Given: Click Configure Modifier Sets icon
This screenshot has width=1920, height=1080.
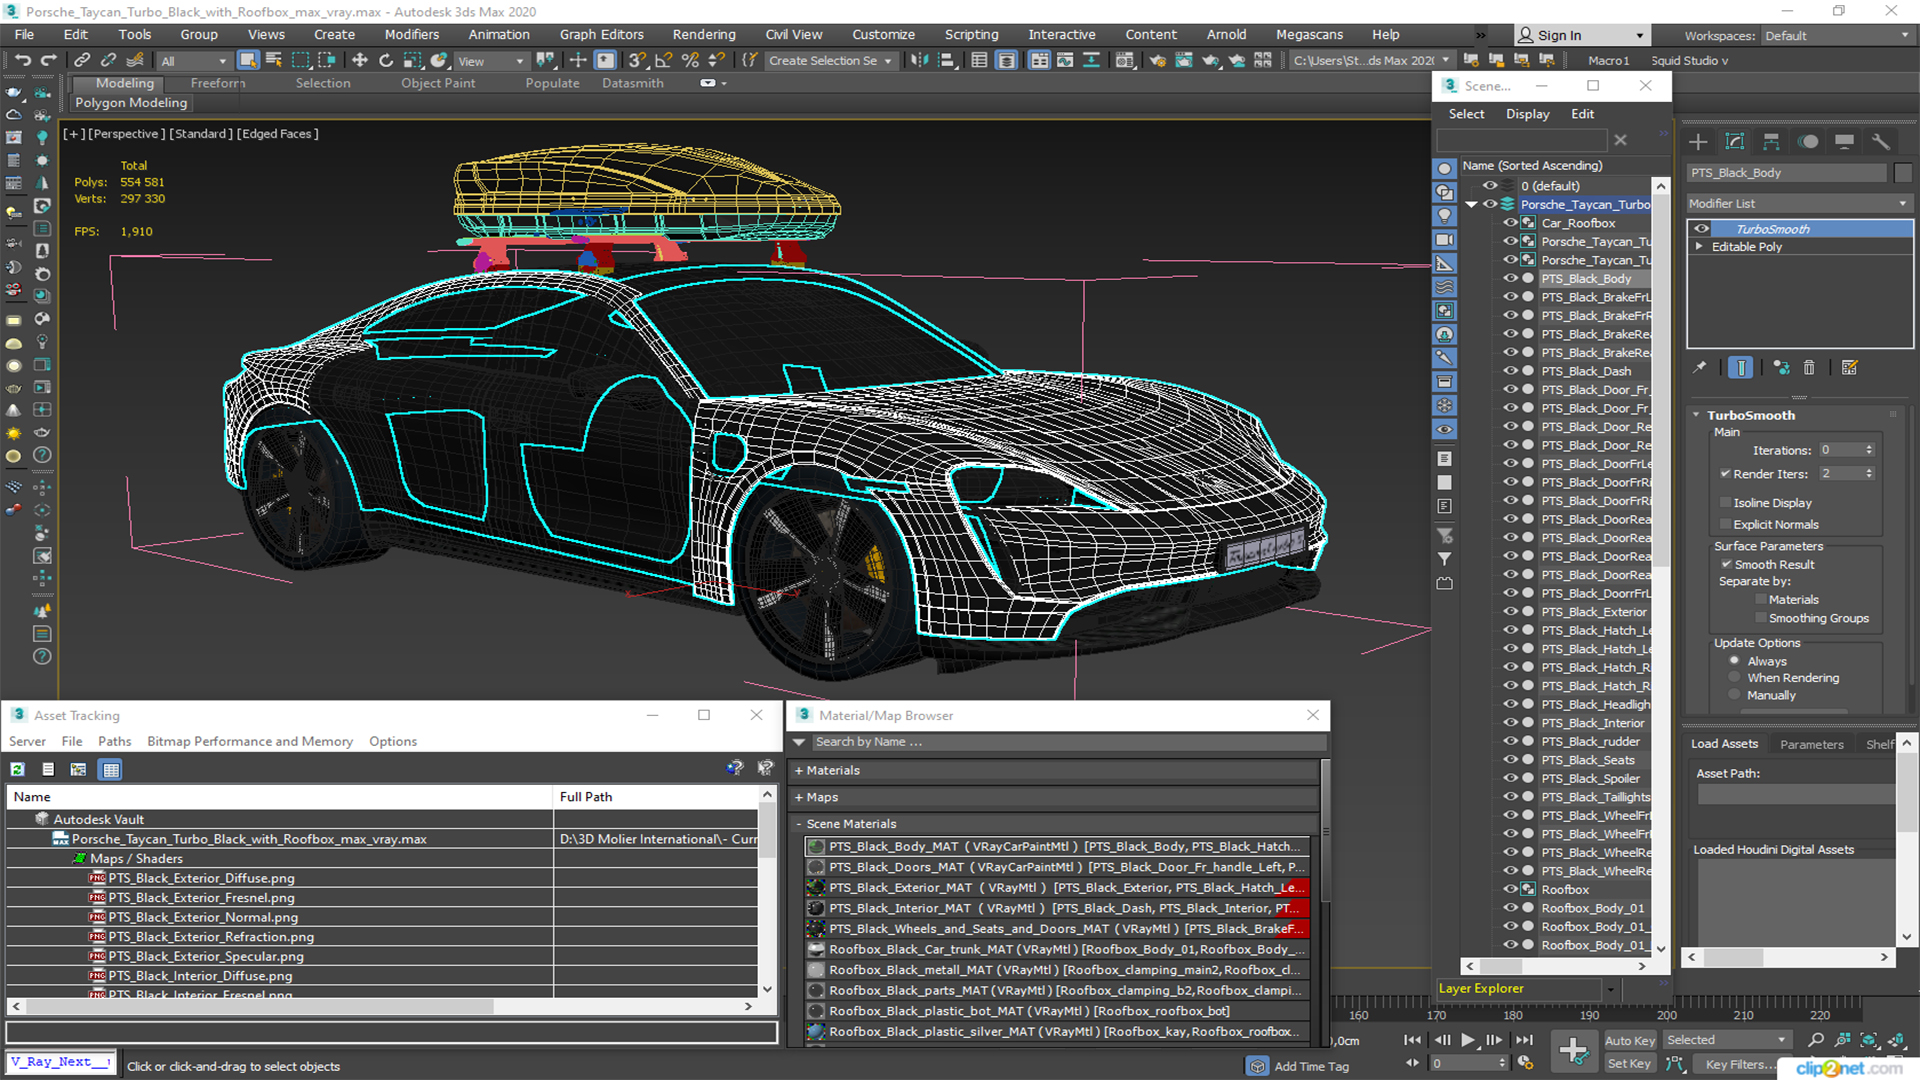Looking at the screenshot, I should (1849, 367).
